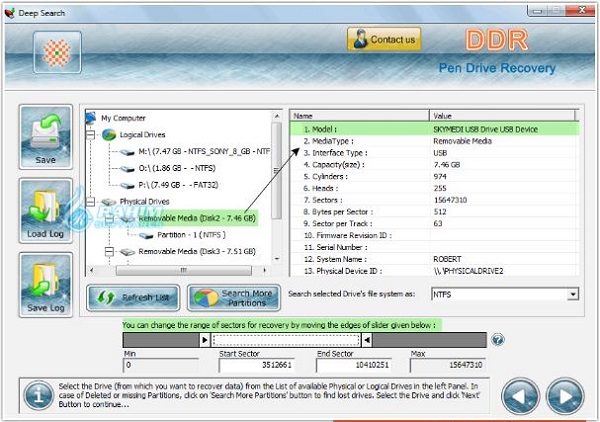
Task: Click the My Computer icon
Action: pyautogui.click(x=91, y=117)
